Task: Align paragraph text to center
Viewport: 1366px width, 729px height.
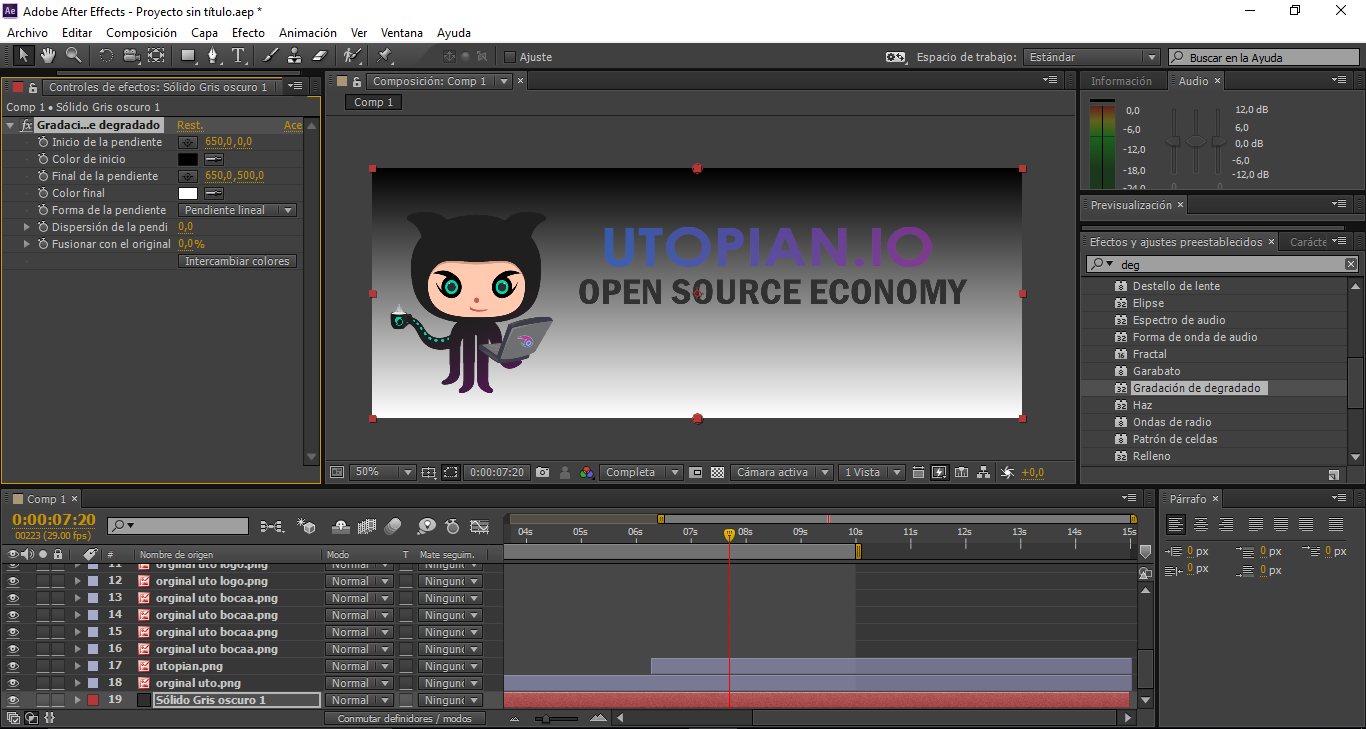Action: 1200,524
